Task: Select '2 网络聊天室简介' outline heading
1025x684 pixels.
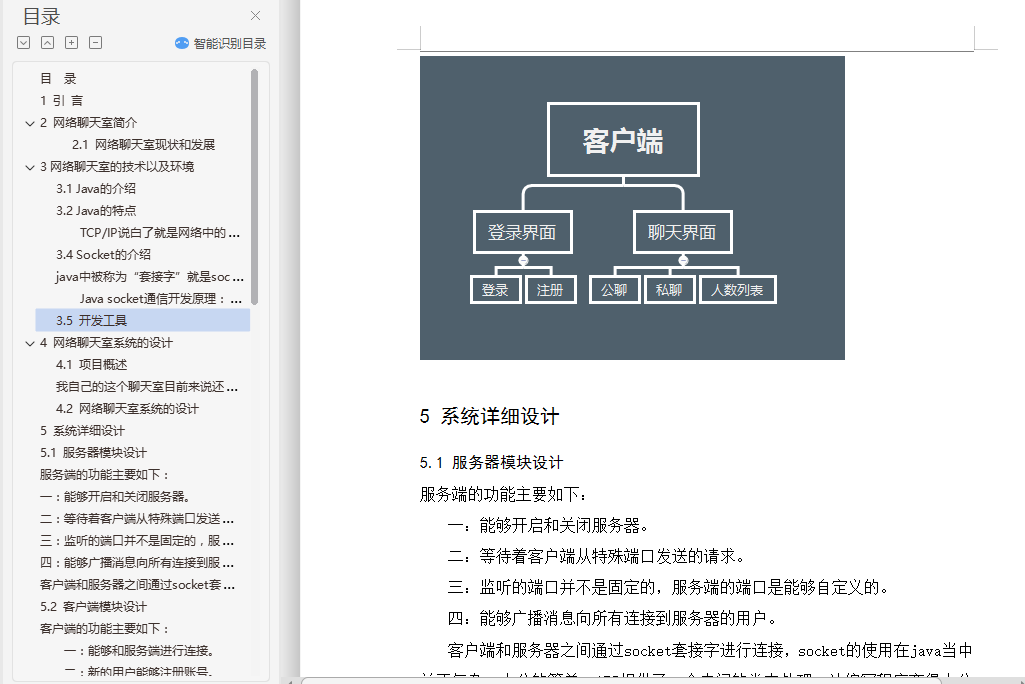Action: pos(88,122)
